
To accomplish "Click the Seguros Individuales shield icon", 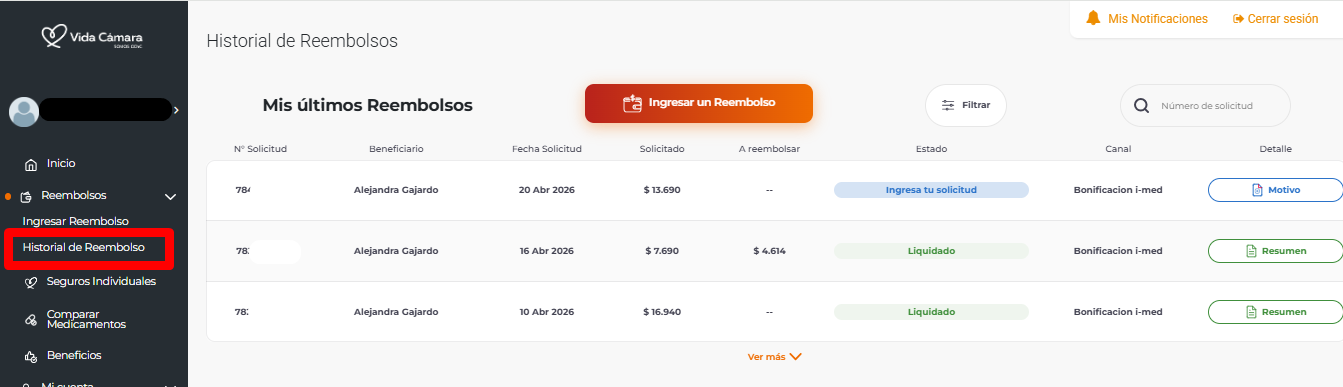I will click(30, 283).
